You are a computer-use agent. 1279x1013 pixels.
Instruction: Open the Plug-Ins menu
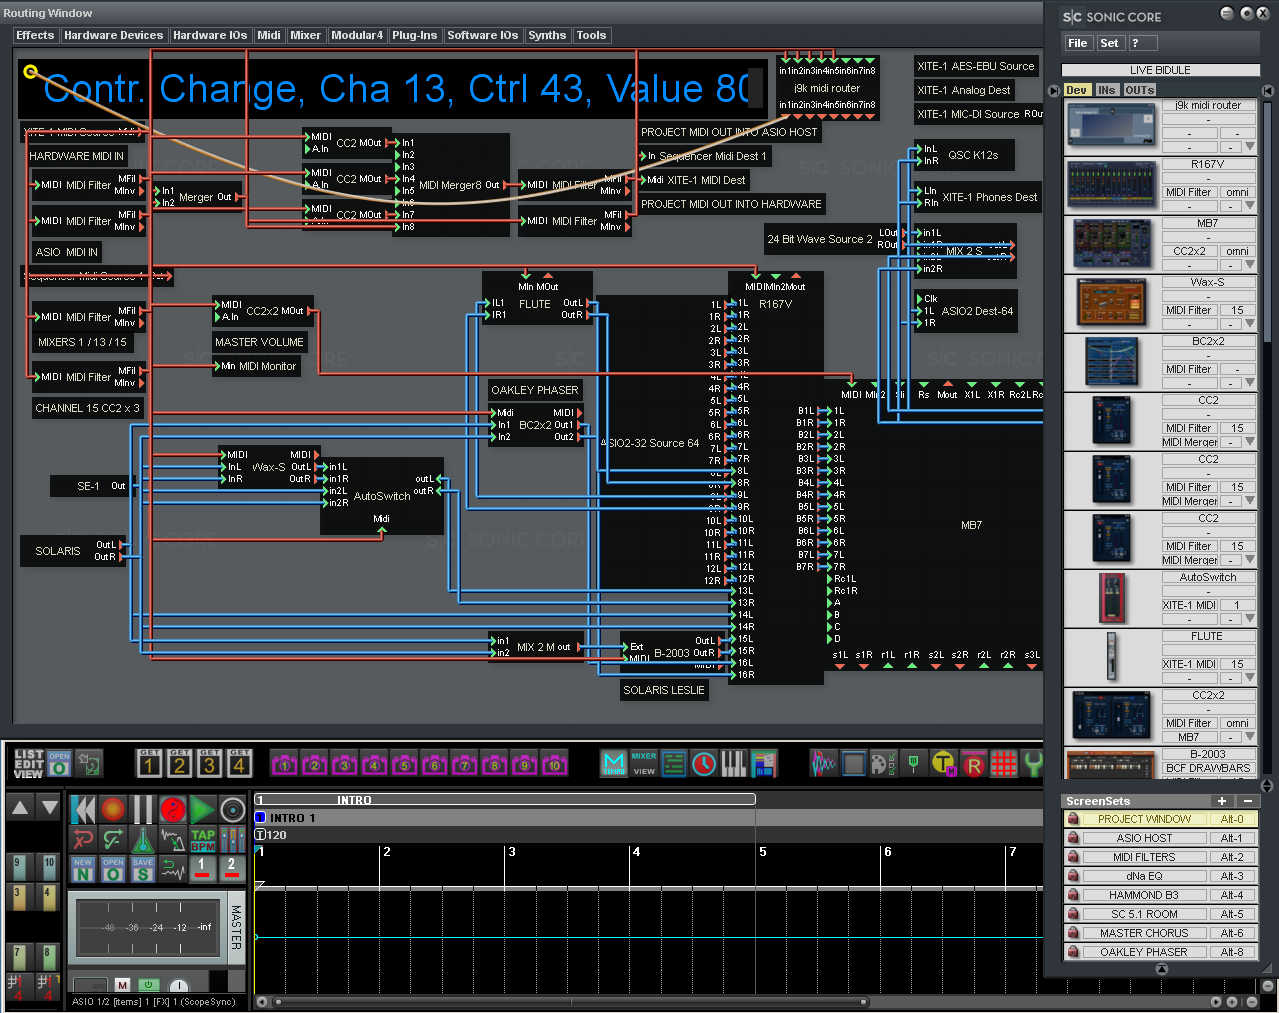click(x=414, y=35)
